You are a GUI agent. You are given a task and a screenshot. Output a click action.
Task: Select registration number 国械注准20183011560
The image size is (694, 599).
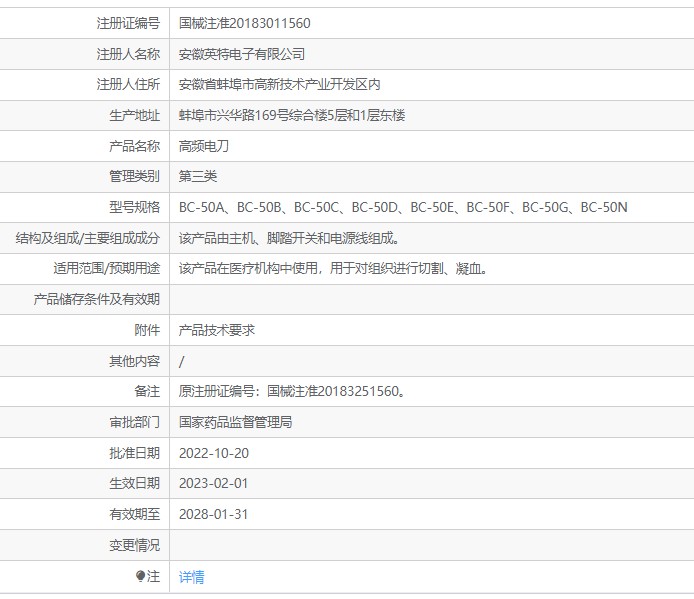(244, 23)
